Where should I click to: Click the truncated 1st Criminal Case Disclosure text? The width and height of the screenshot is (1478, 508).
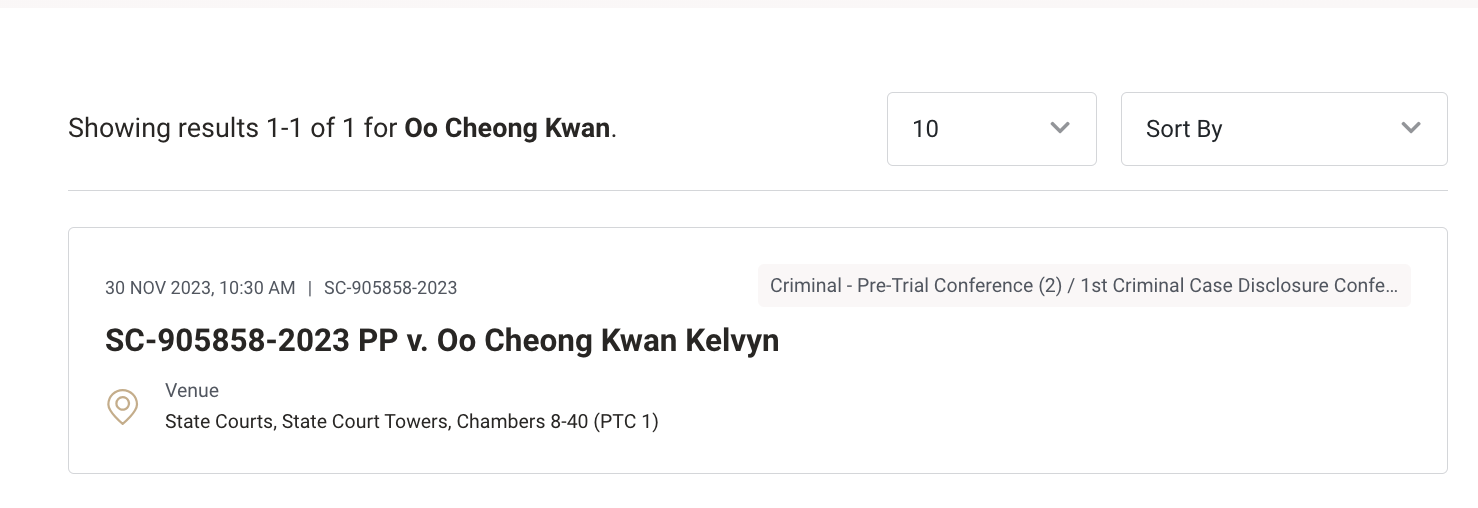1239,285
